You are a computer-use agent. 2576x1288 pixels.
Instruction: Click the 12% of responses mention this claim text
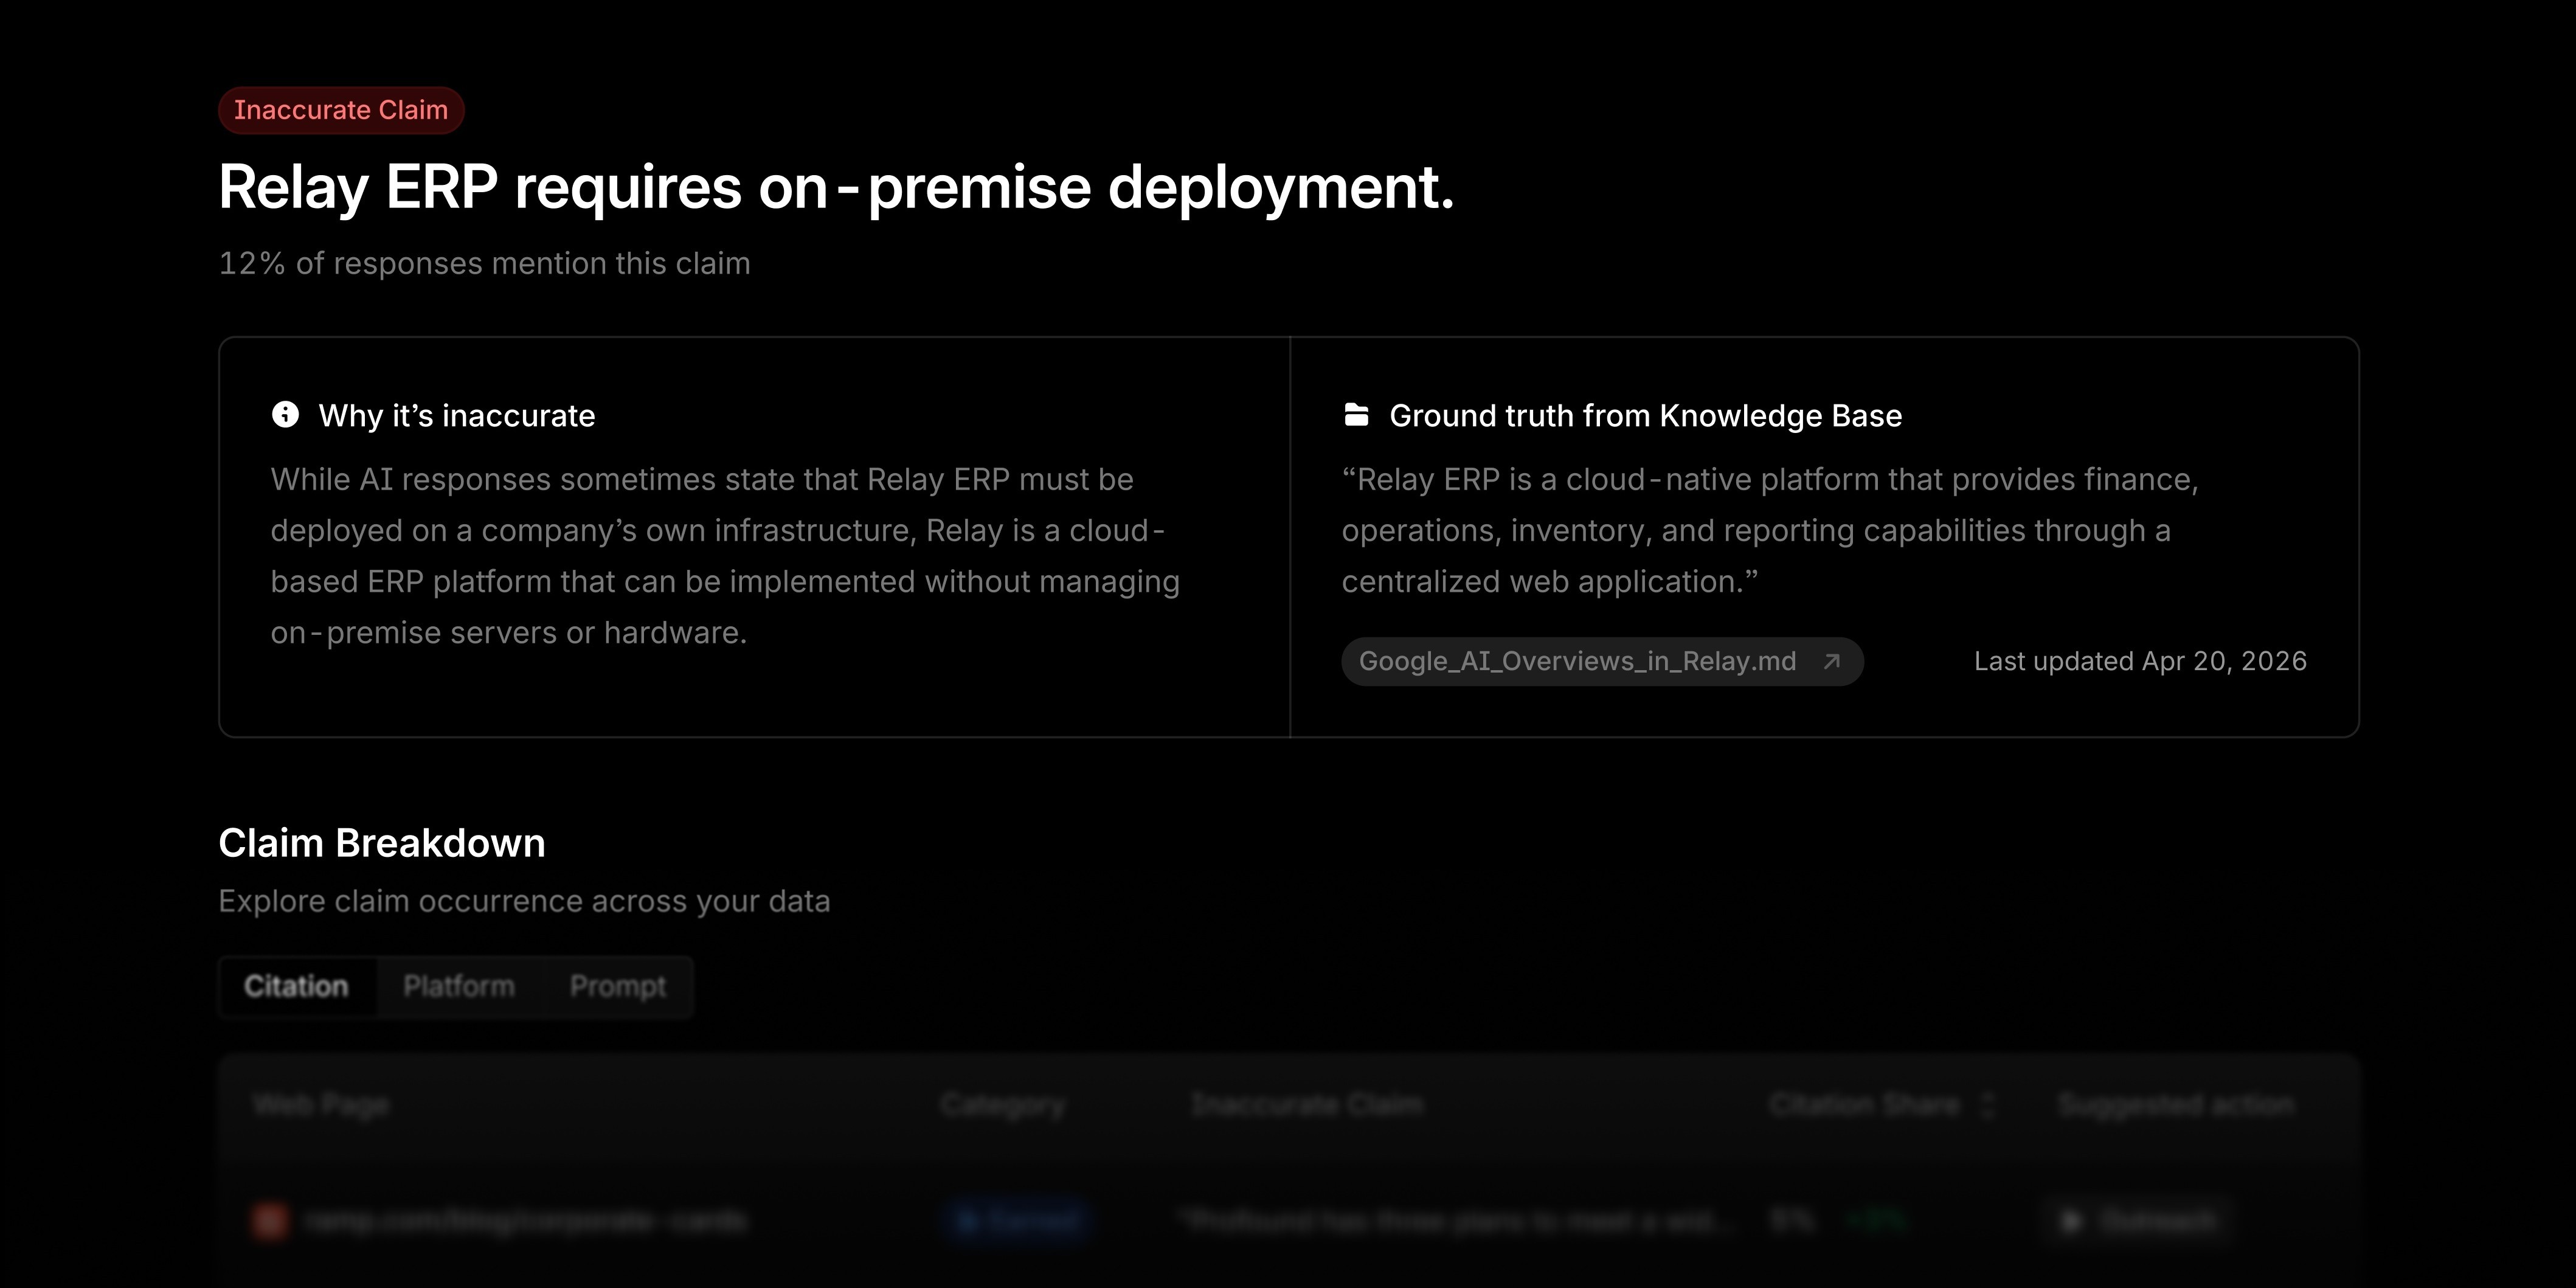coord(484,263)
